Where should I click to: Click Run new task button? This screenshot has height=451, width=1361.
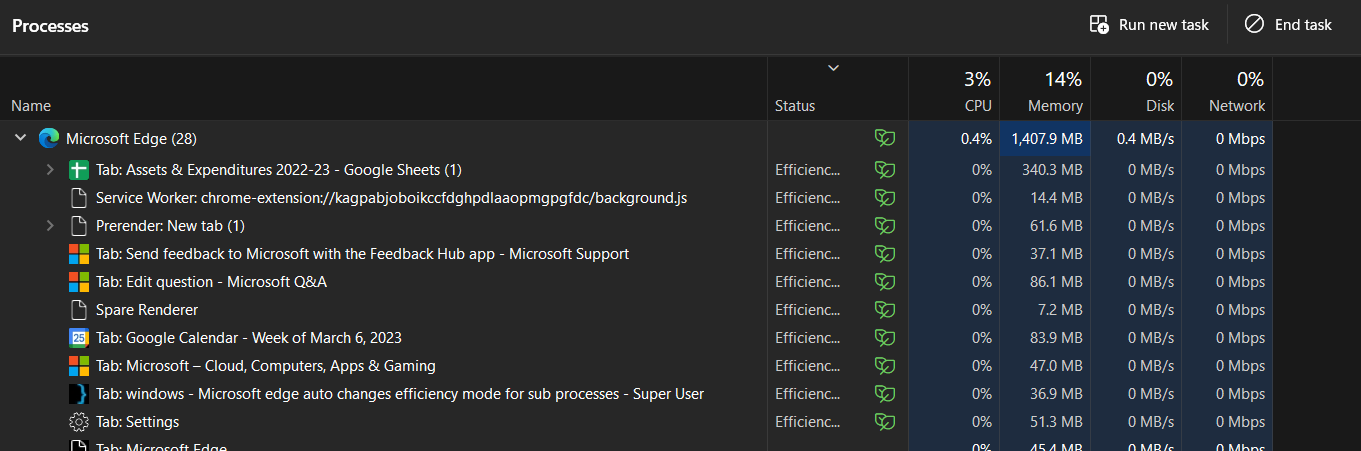point(1149,25)
